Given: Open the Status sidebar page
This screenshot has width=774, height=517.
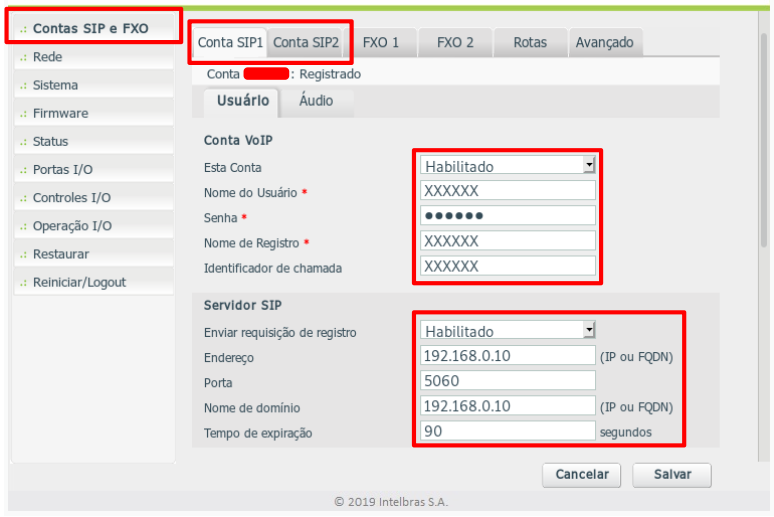Looking at the screenshot, I should [50, 141].
